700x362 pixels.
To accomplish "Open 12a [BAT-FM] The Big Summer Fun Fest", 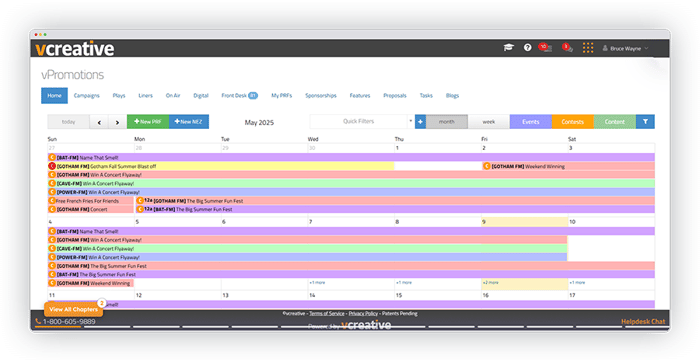I will [395, 209].
